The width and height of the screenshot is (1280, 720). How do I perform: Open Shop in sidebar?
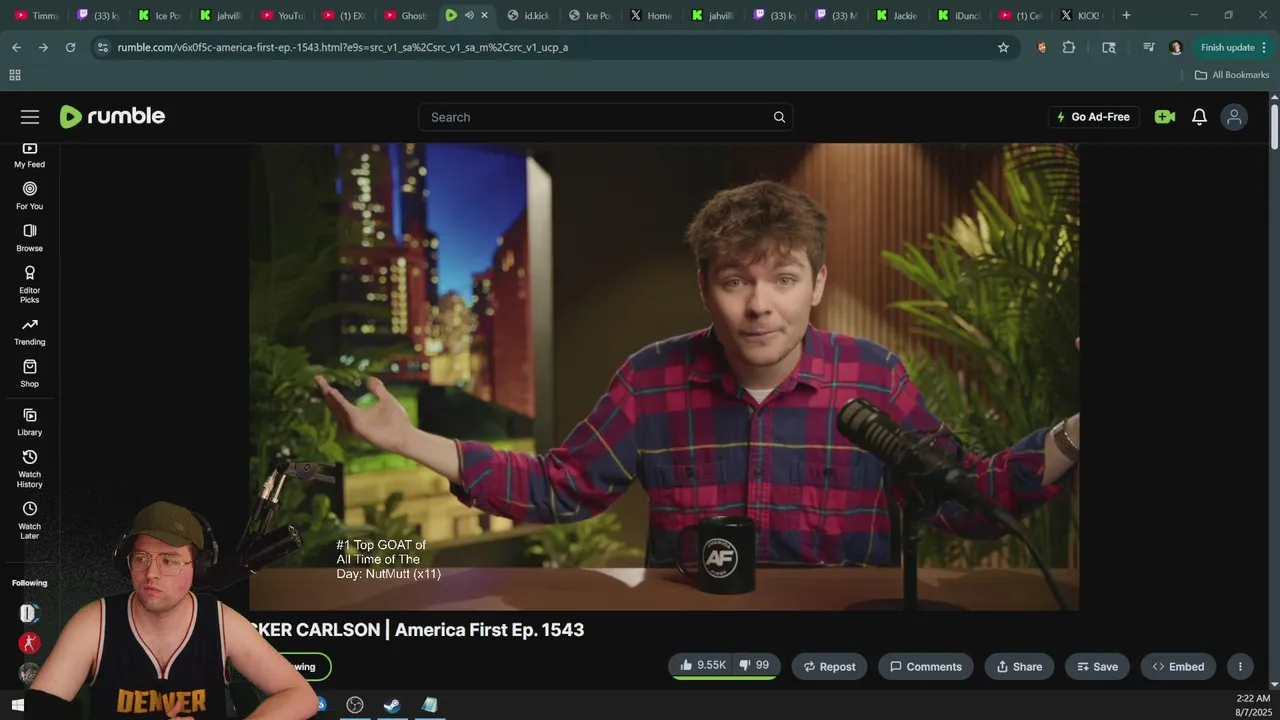29,373
